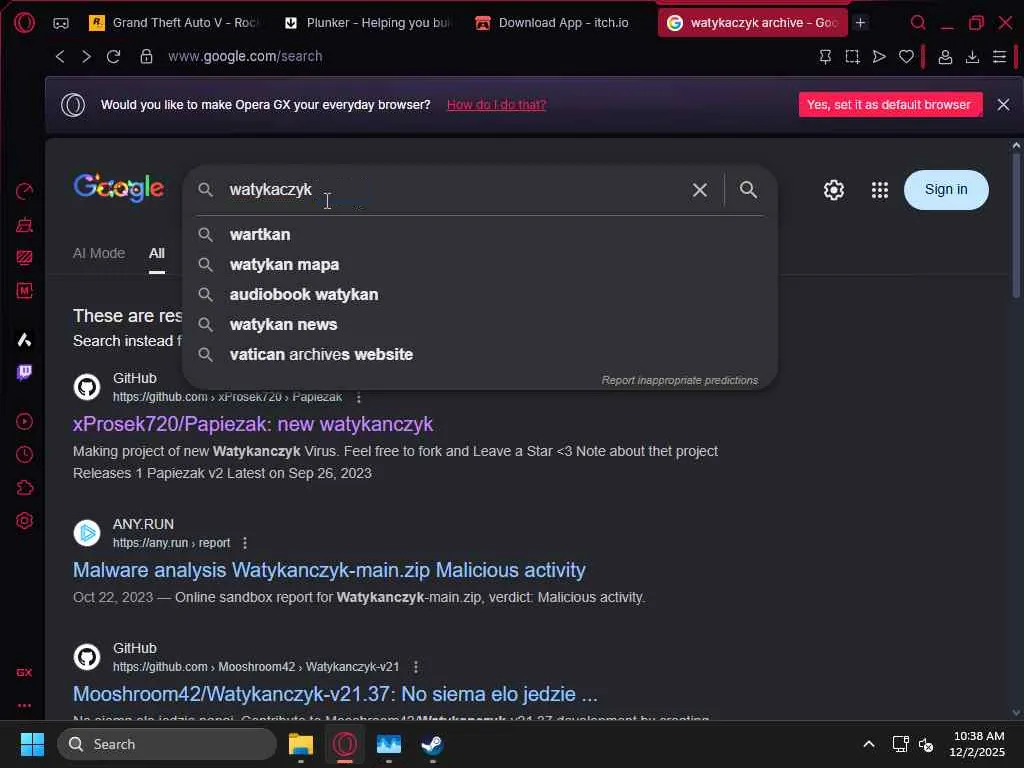Switch to the Plunker tab
The image size is (1024, 768).
366,23
